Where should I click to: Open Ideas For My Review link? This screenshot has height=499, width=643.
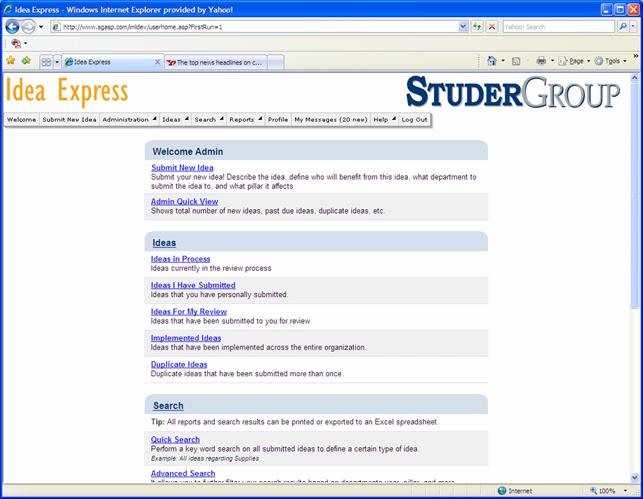pos(189,312)
